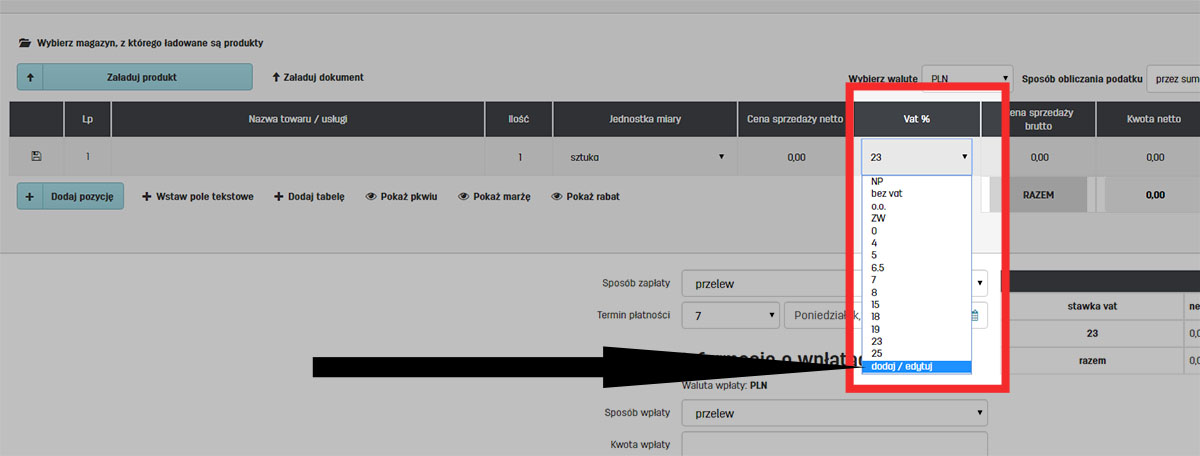
Task: Open the calendar icon for payment date
Action: coord(975,315)
